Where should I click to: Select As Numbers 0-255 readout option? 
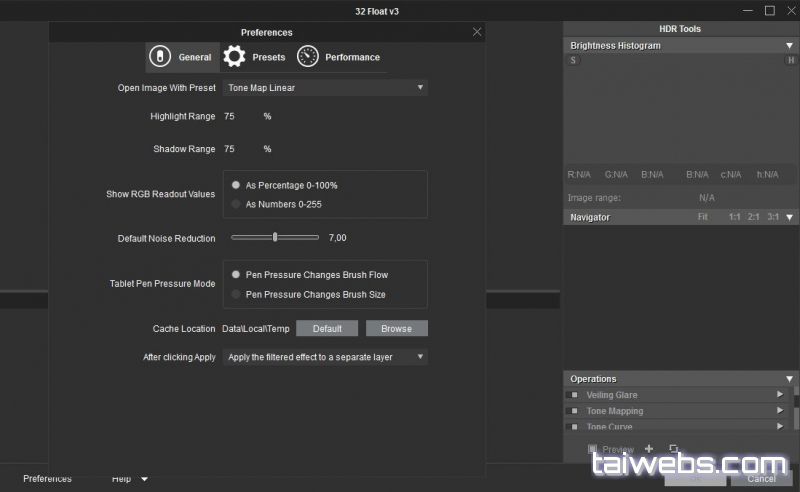pos(236,204)
